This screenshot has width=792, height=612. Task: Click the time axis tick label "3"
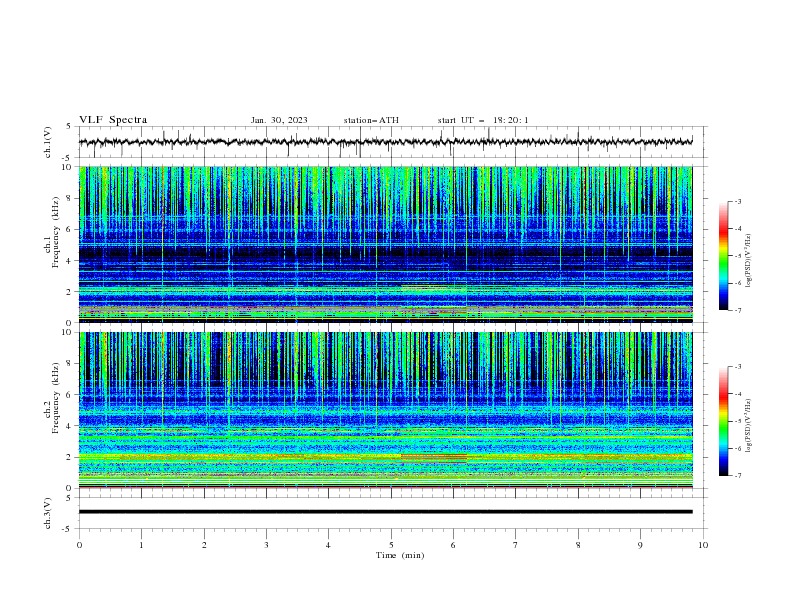tap(266, 545)
